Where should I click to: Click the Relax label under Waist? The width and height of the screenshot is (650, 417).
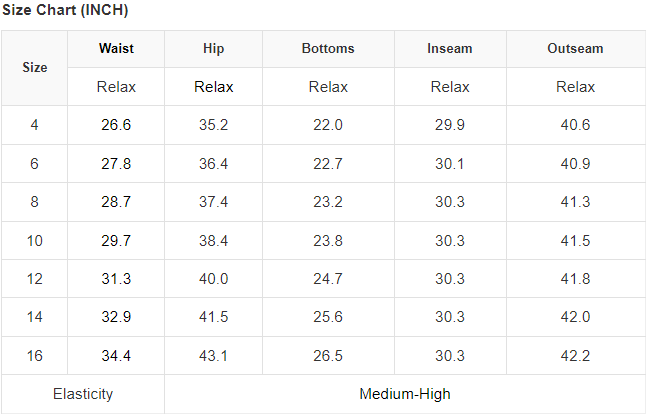[x=116, y=87]
